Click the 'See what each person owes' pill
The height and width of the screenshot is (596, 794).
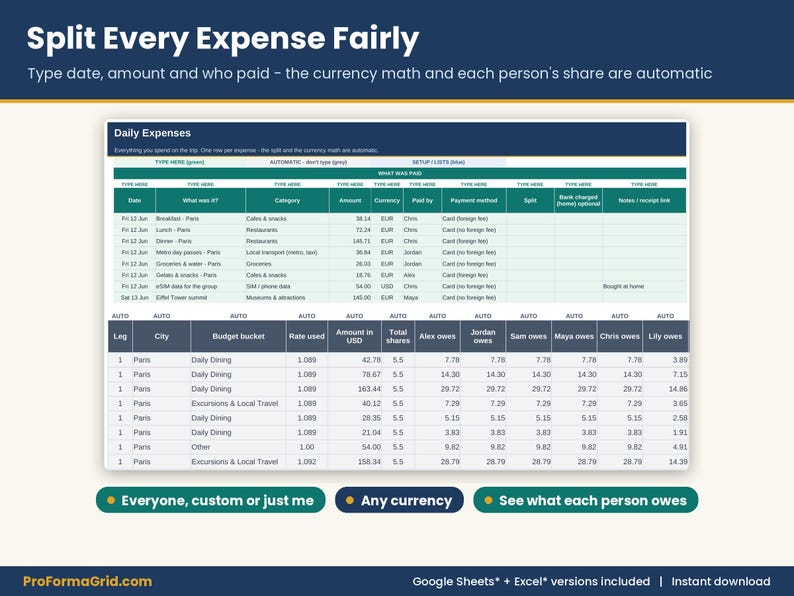tap(585, 500)
